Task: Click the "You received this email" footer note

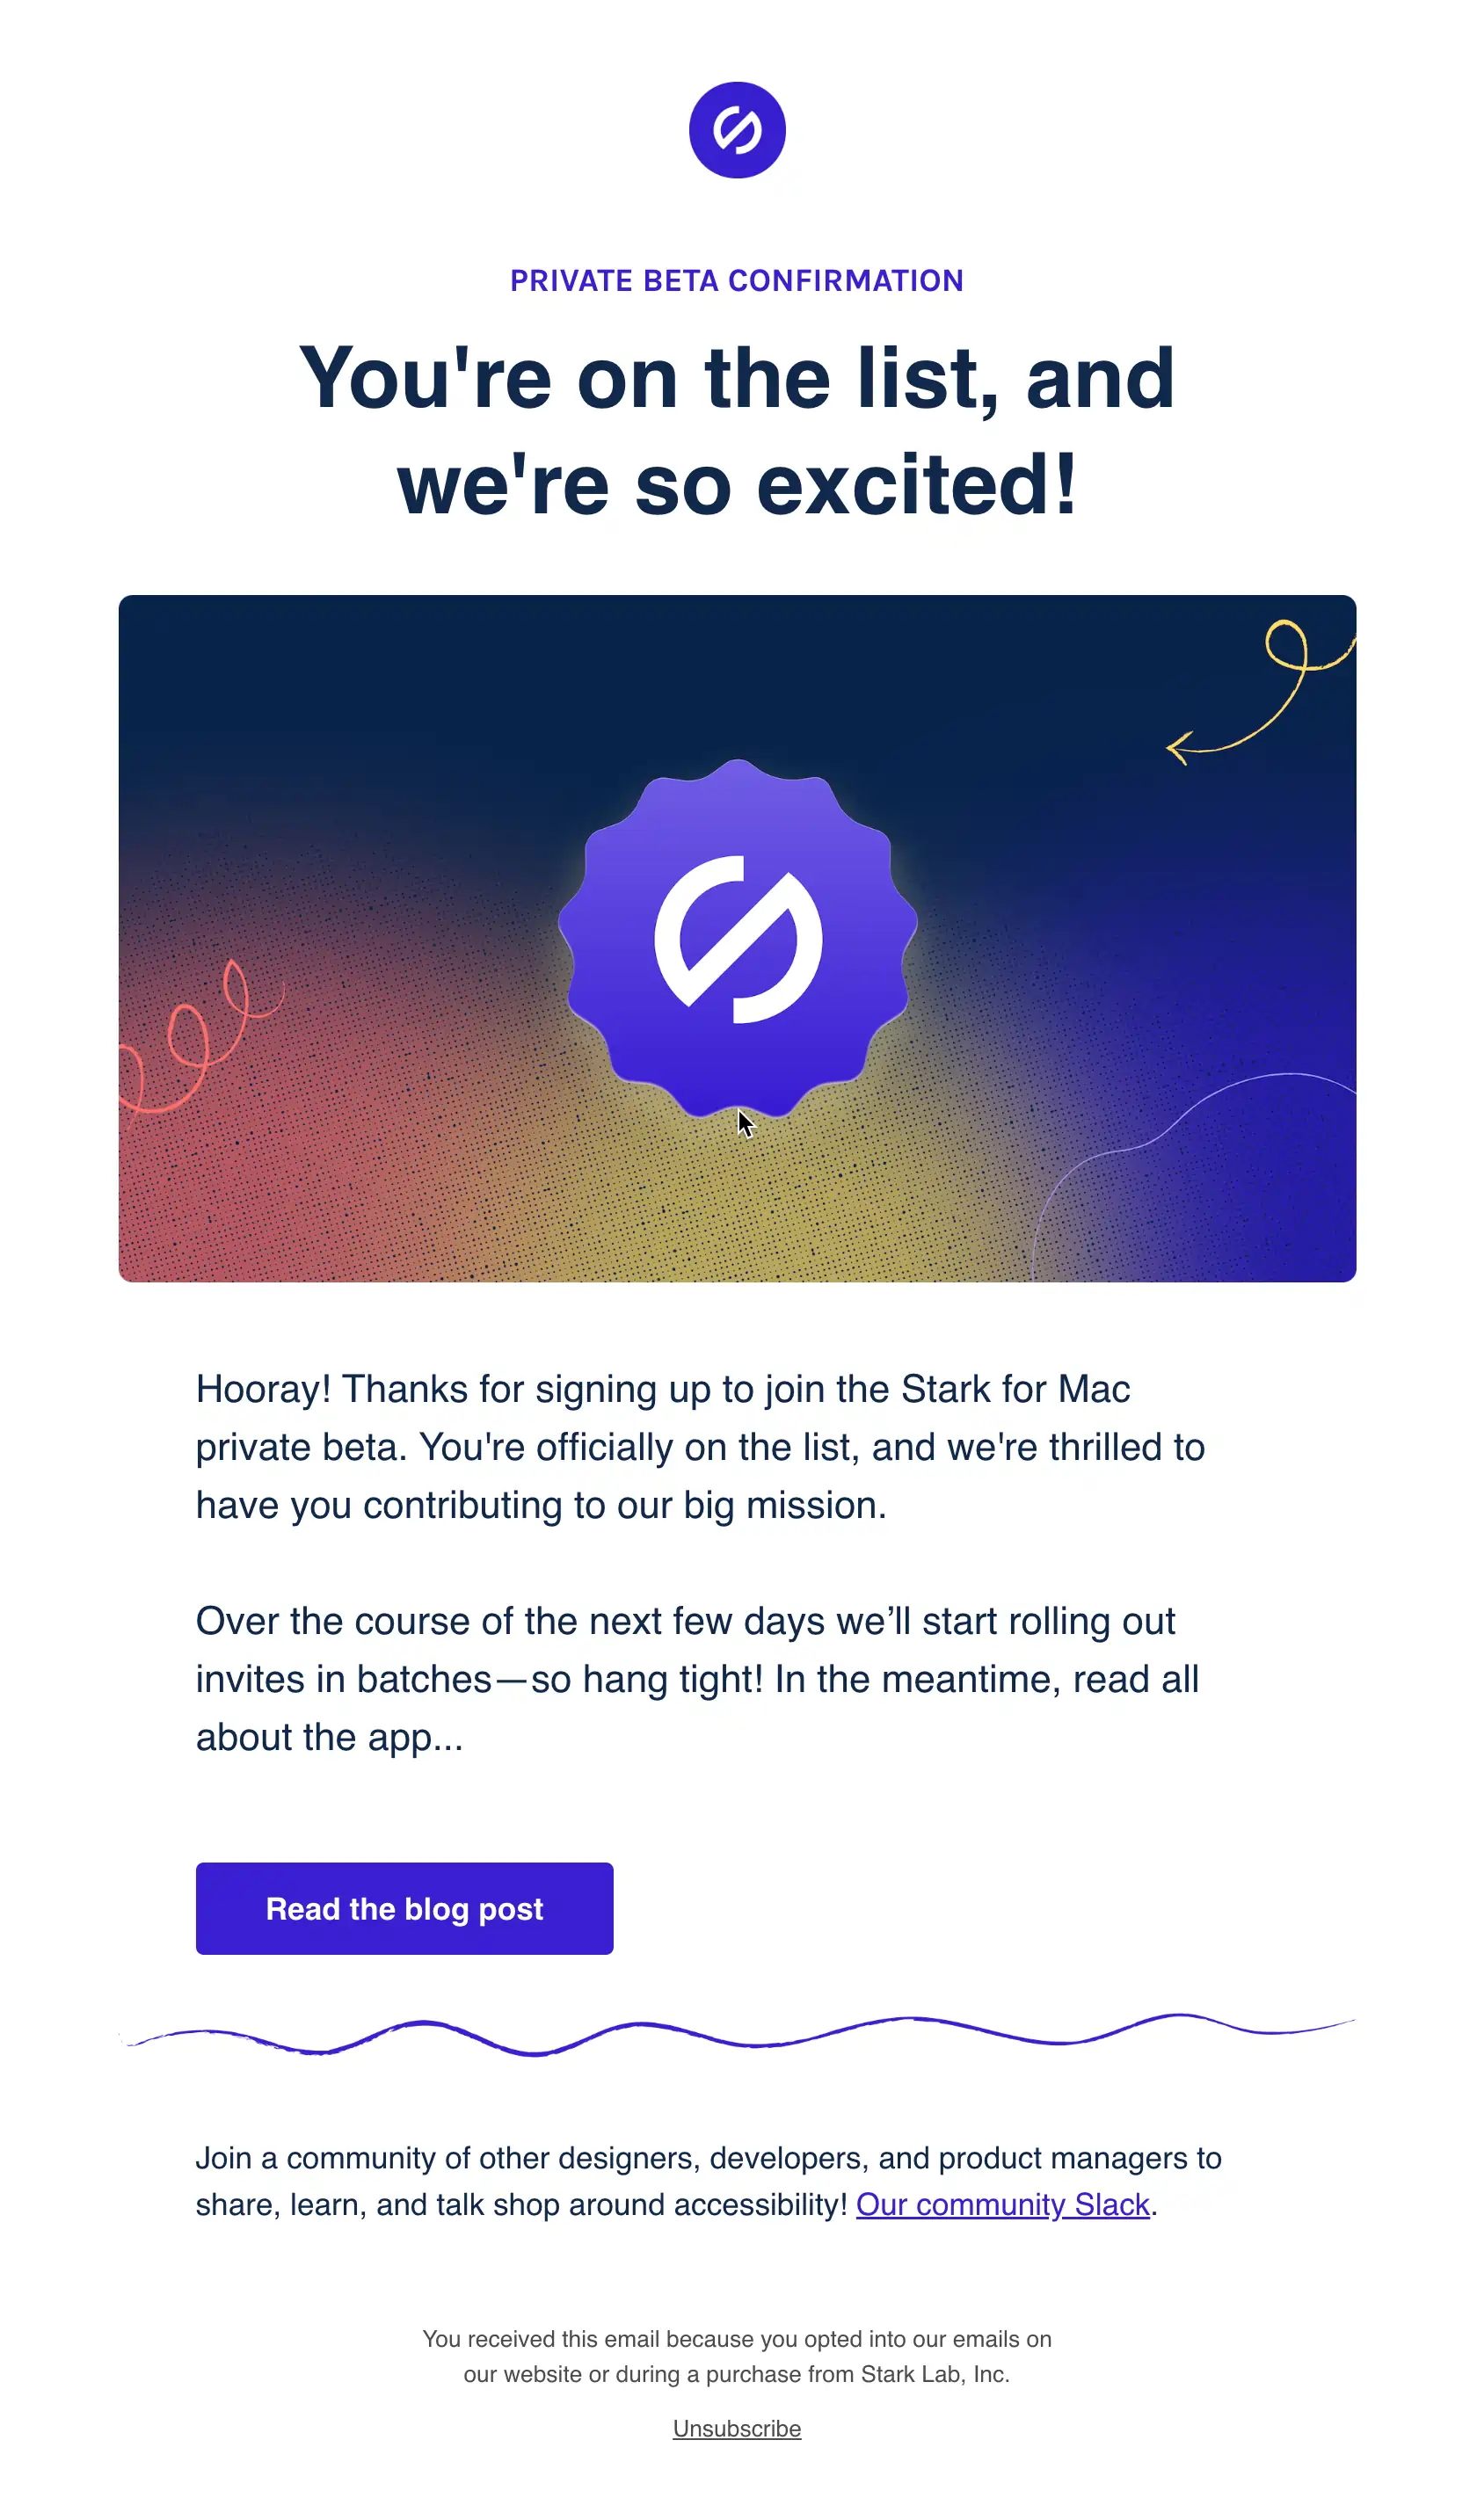Action: (x=737, y=2357)
